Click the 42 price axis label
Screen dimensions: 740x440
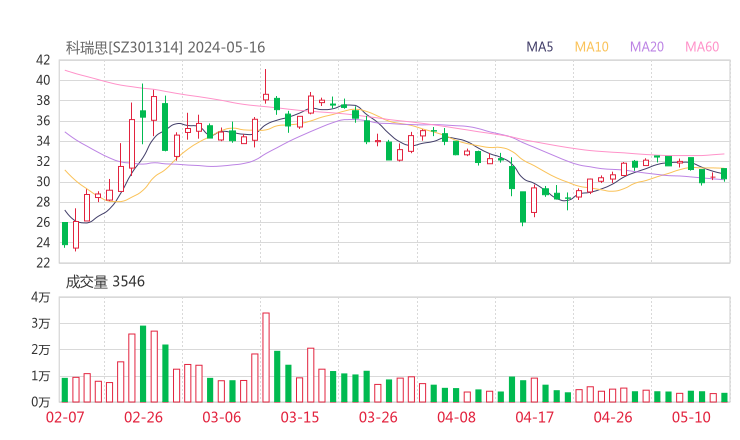point(43,60)
